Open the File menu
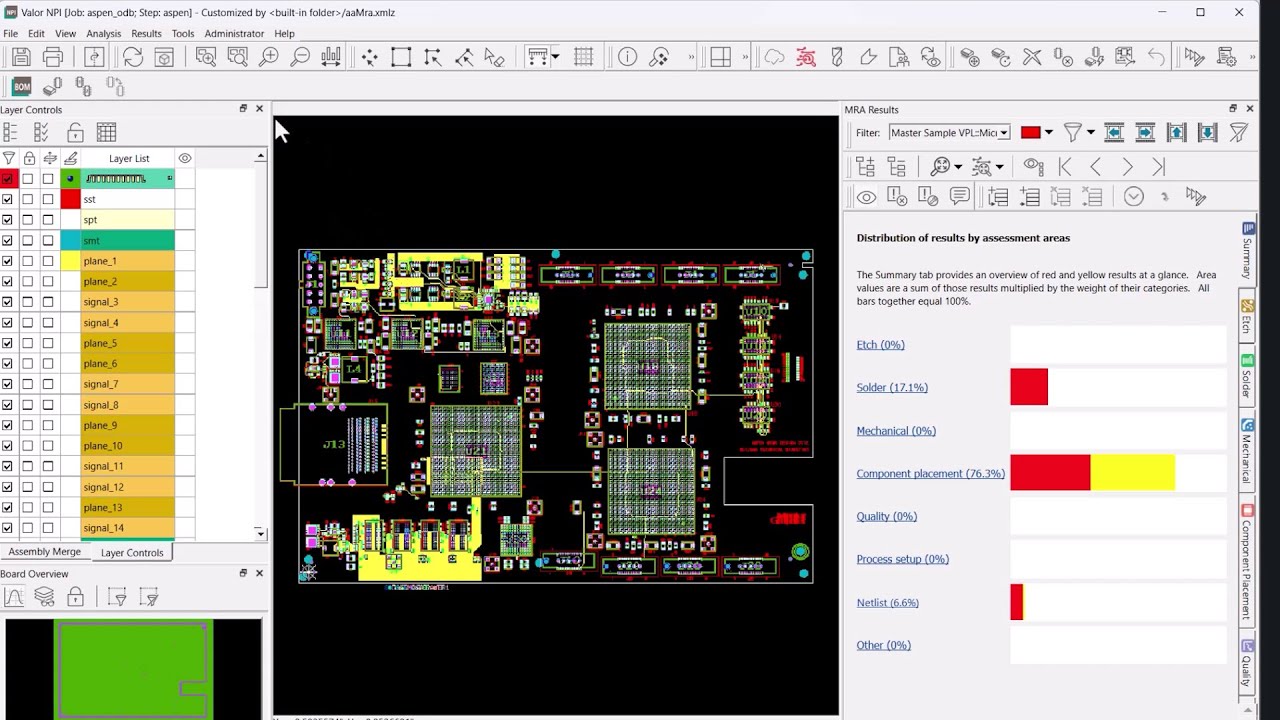Viewport: 1280px width, 720px height. click(x=10, y=33)
